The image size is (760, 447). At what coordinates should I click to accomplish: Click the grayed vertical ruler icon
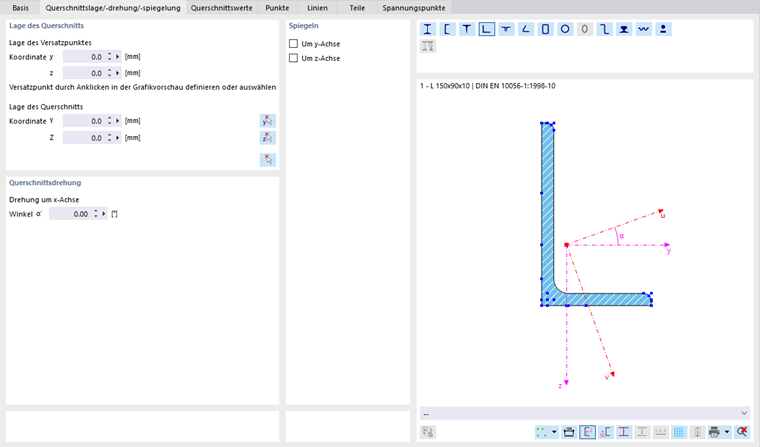[697, 431]
